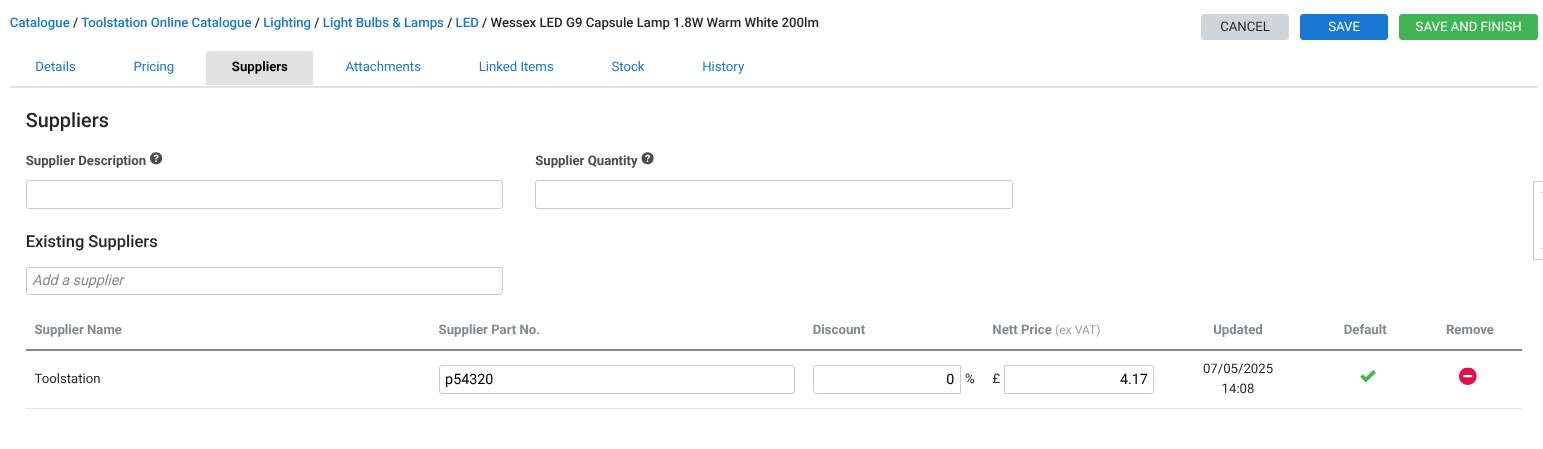Viewport: 1543px width, 449px height.
Task: Remove the Toolstation supplier
Action: (x=1467, y=376)
